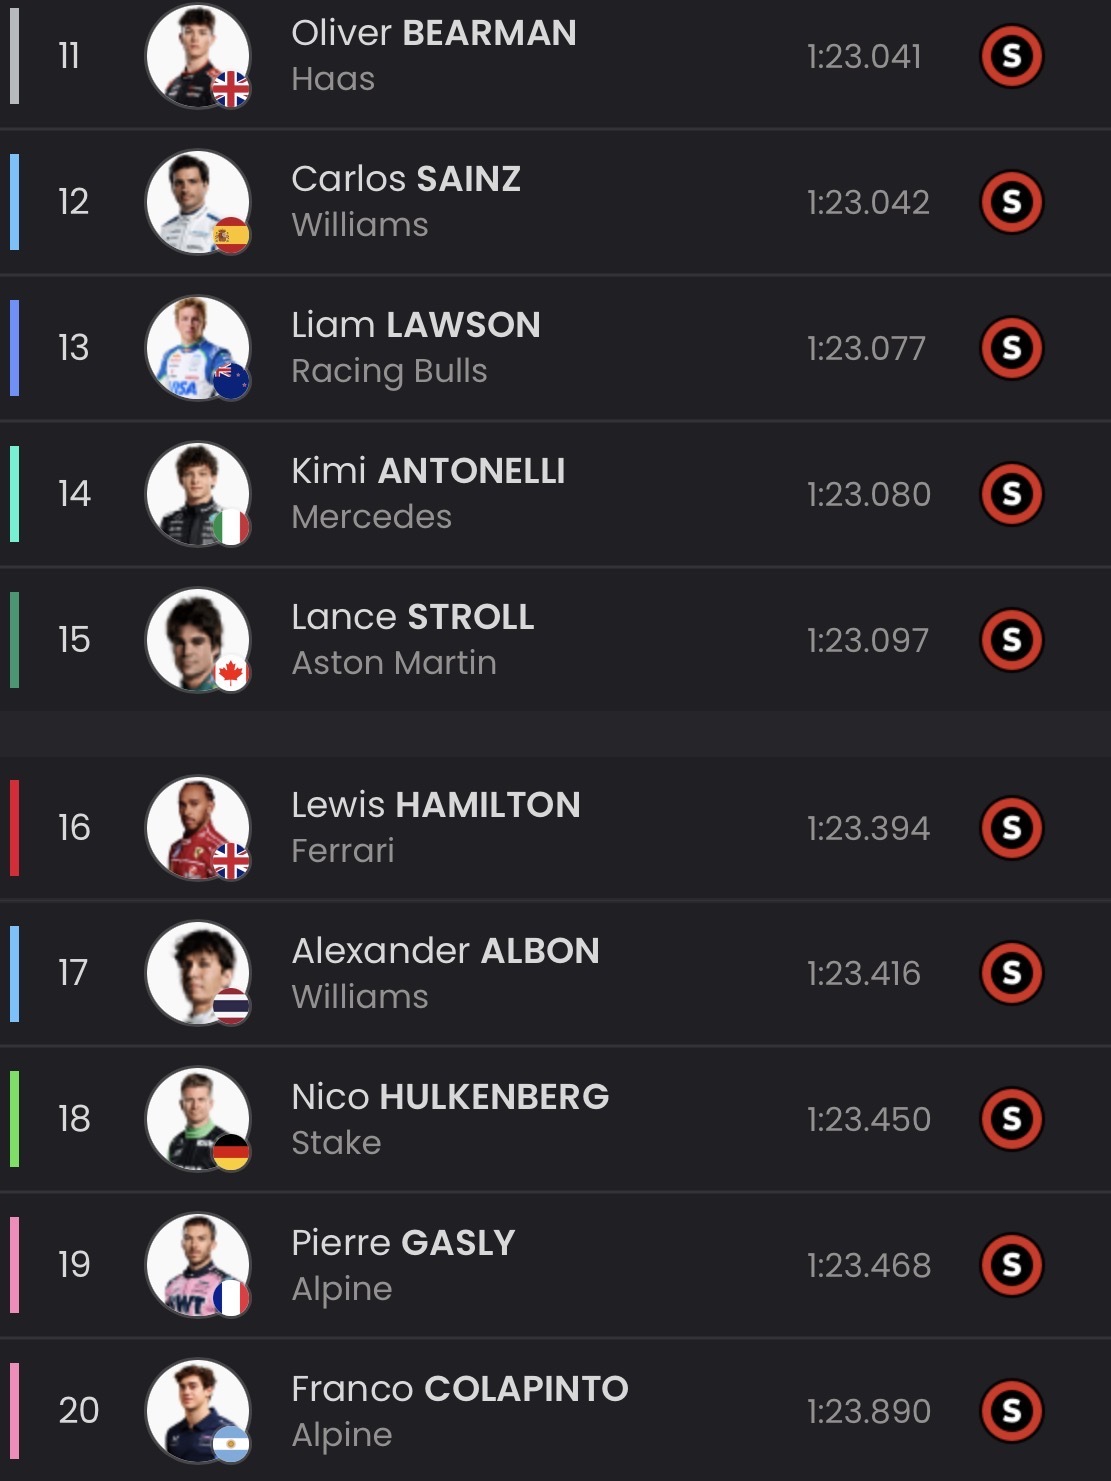Click the Nico Hulkenberg name text
The image size is (1111, 1481).
[x=450, y=1097]
